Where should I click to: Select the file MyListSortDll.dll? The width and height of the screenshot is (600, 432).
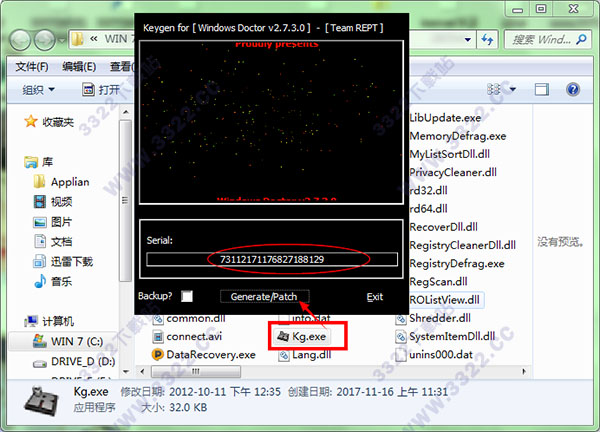pyautogui.click(x=450, y=154)
